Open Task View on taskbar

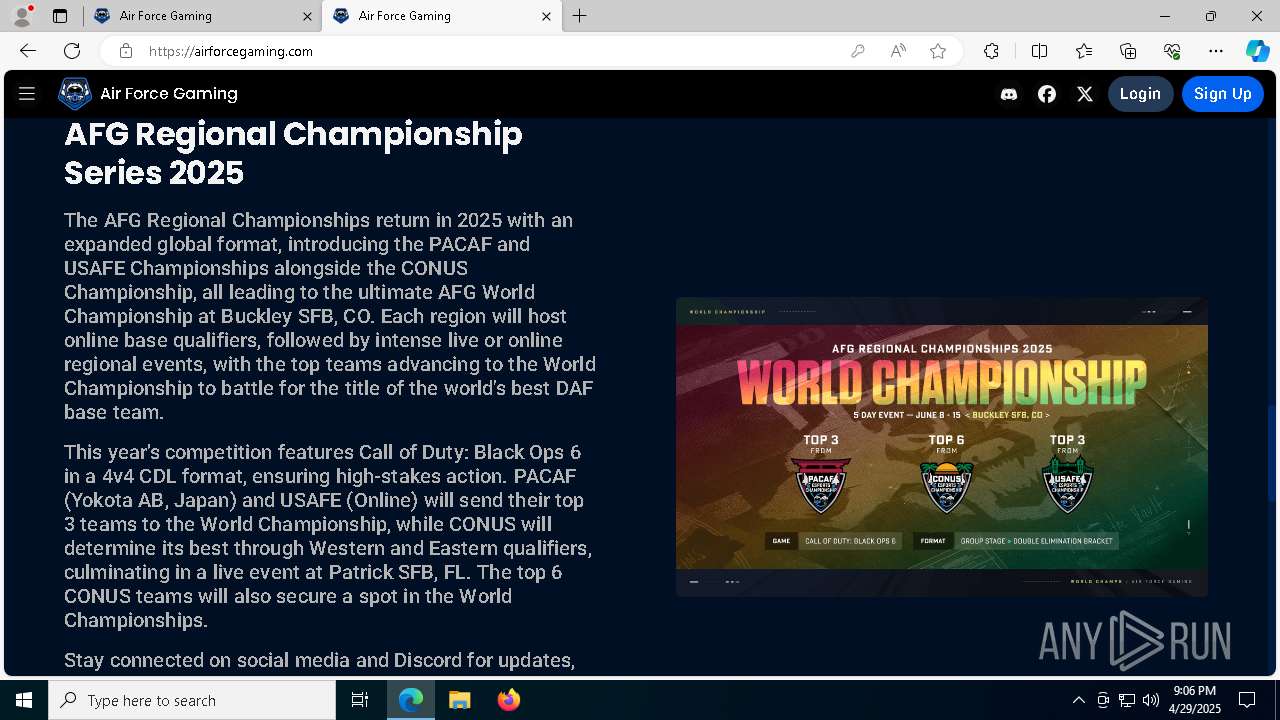tap(360, 700)
